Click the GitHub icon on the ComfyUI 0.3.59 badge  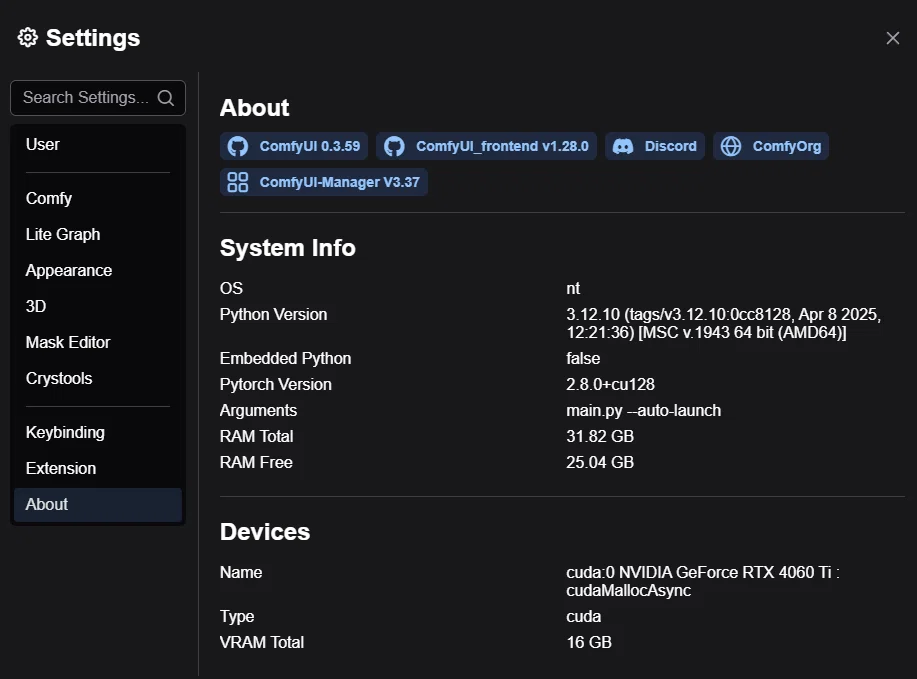237,146
